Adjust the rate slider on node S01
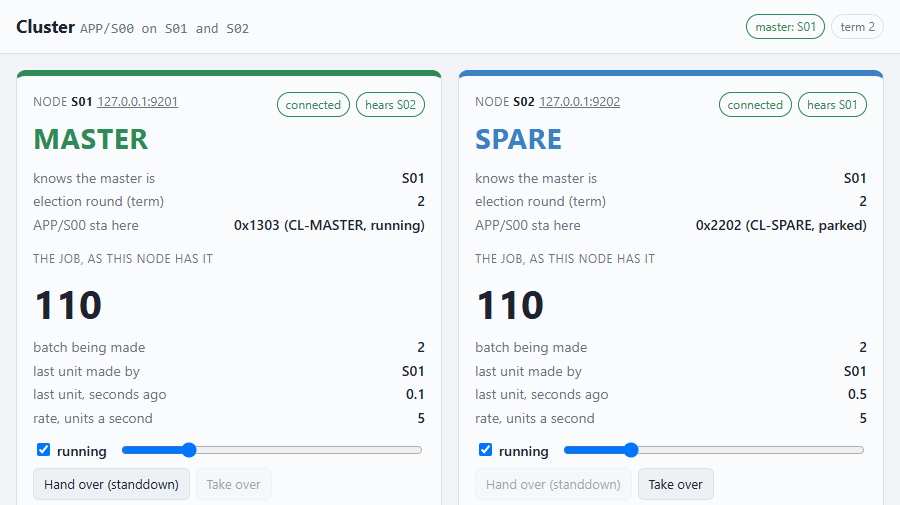 click(x=272, y=450)
